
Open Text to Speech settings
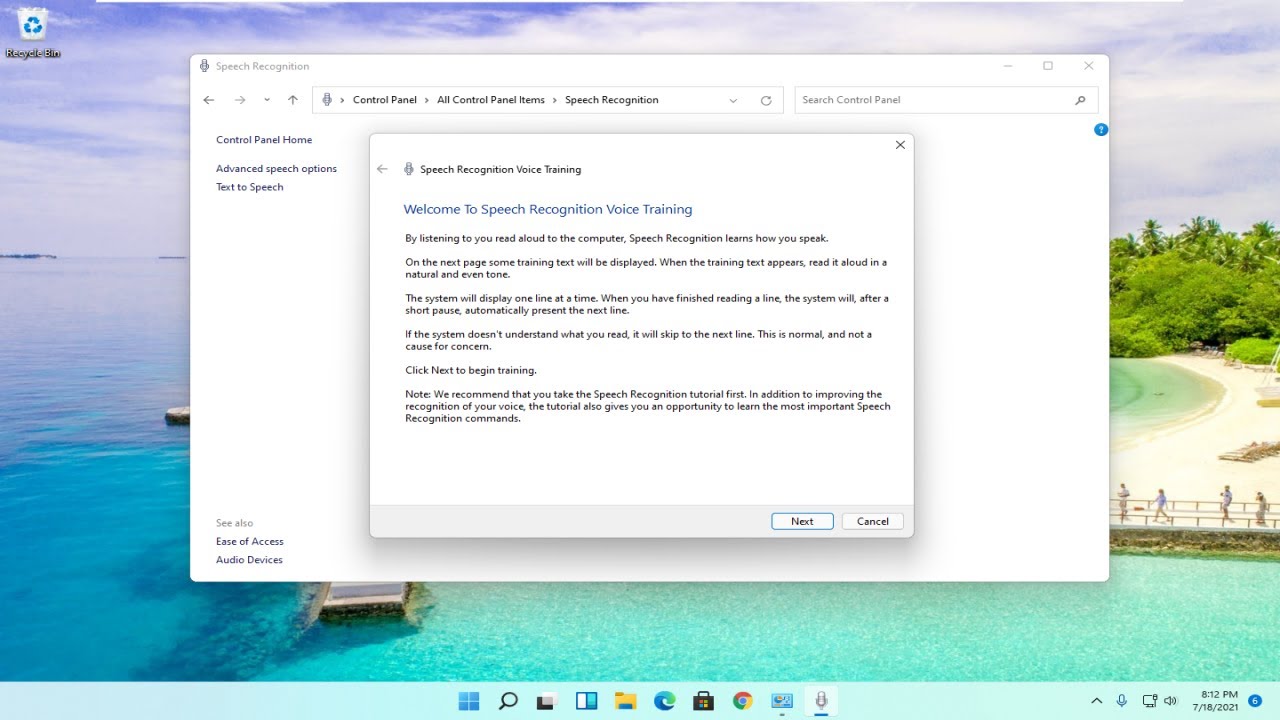click(250, 187)
